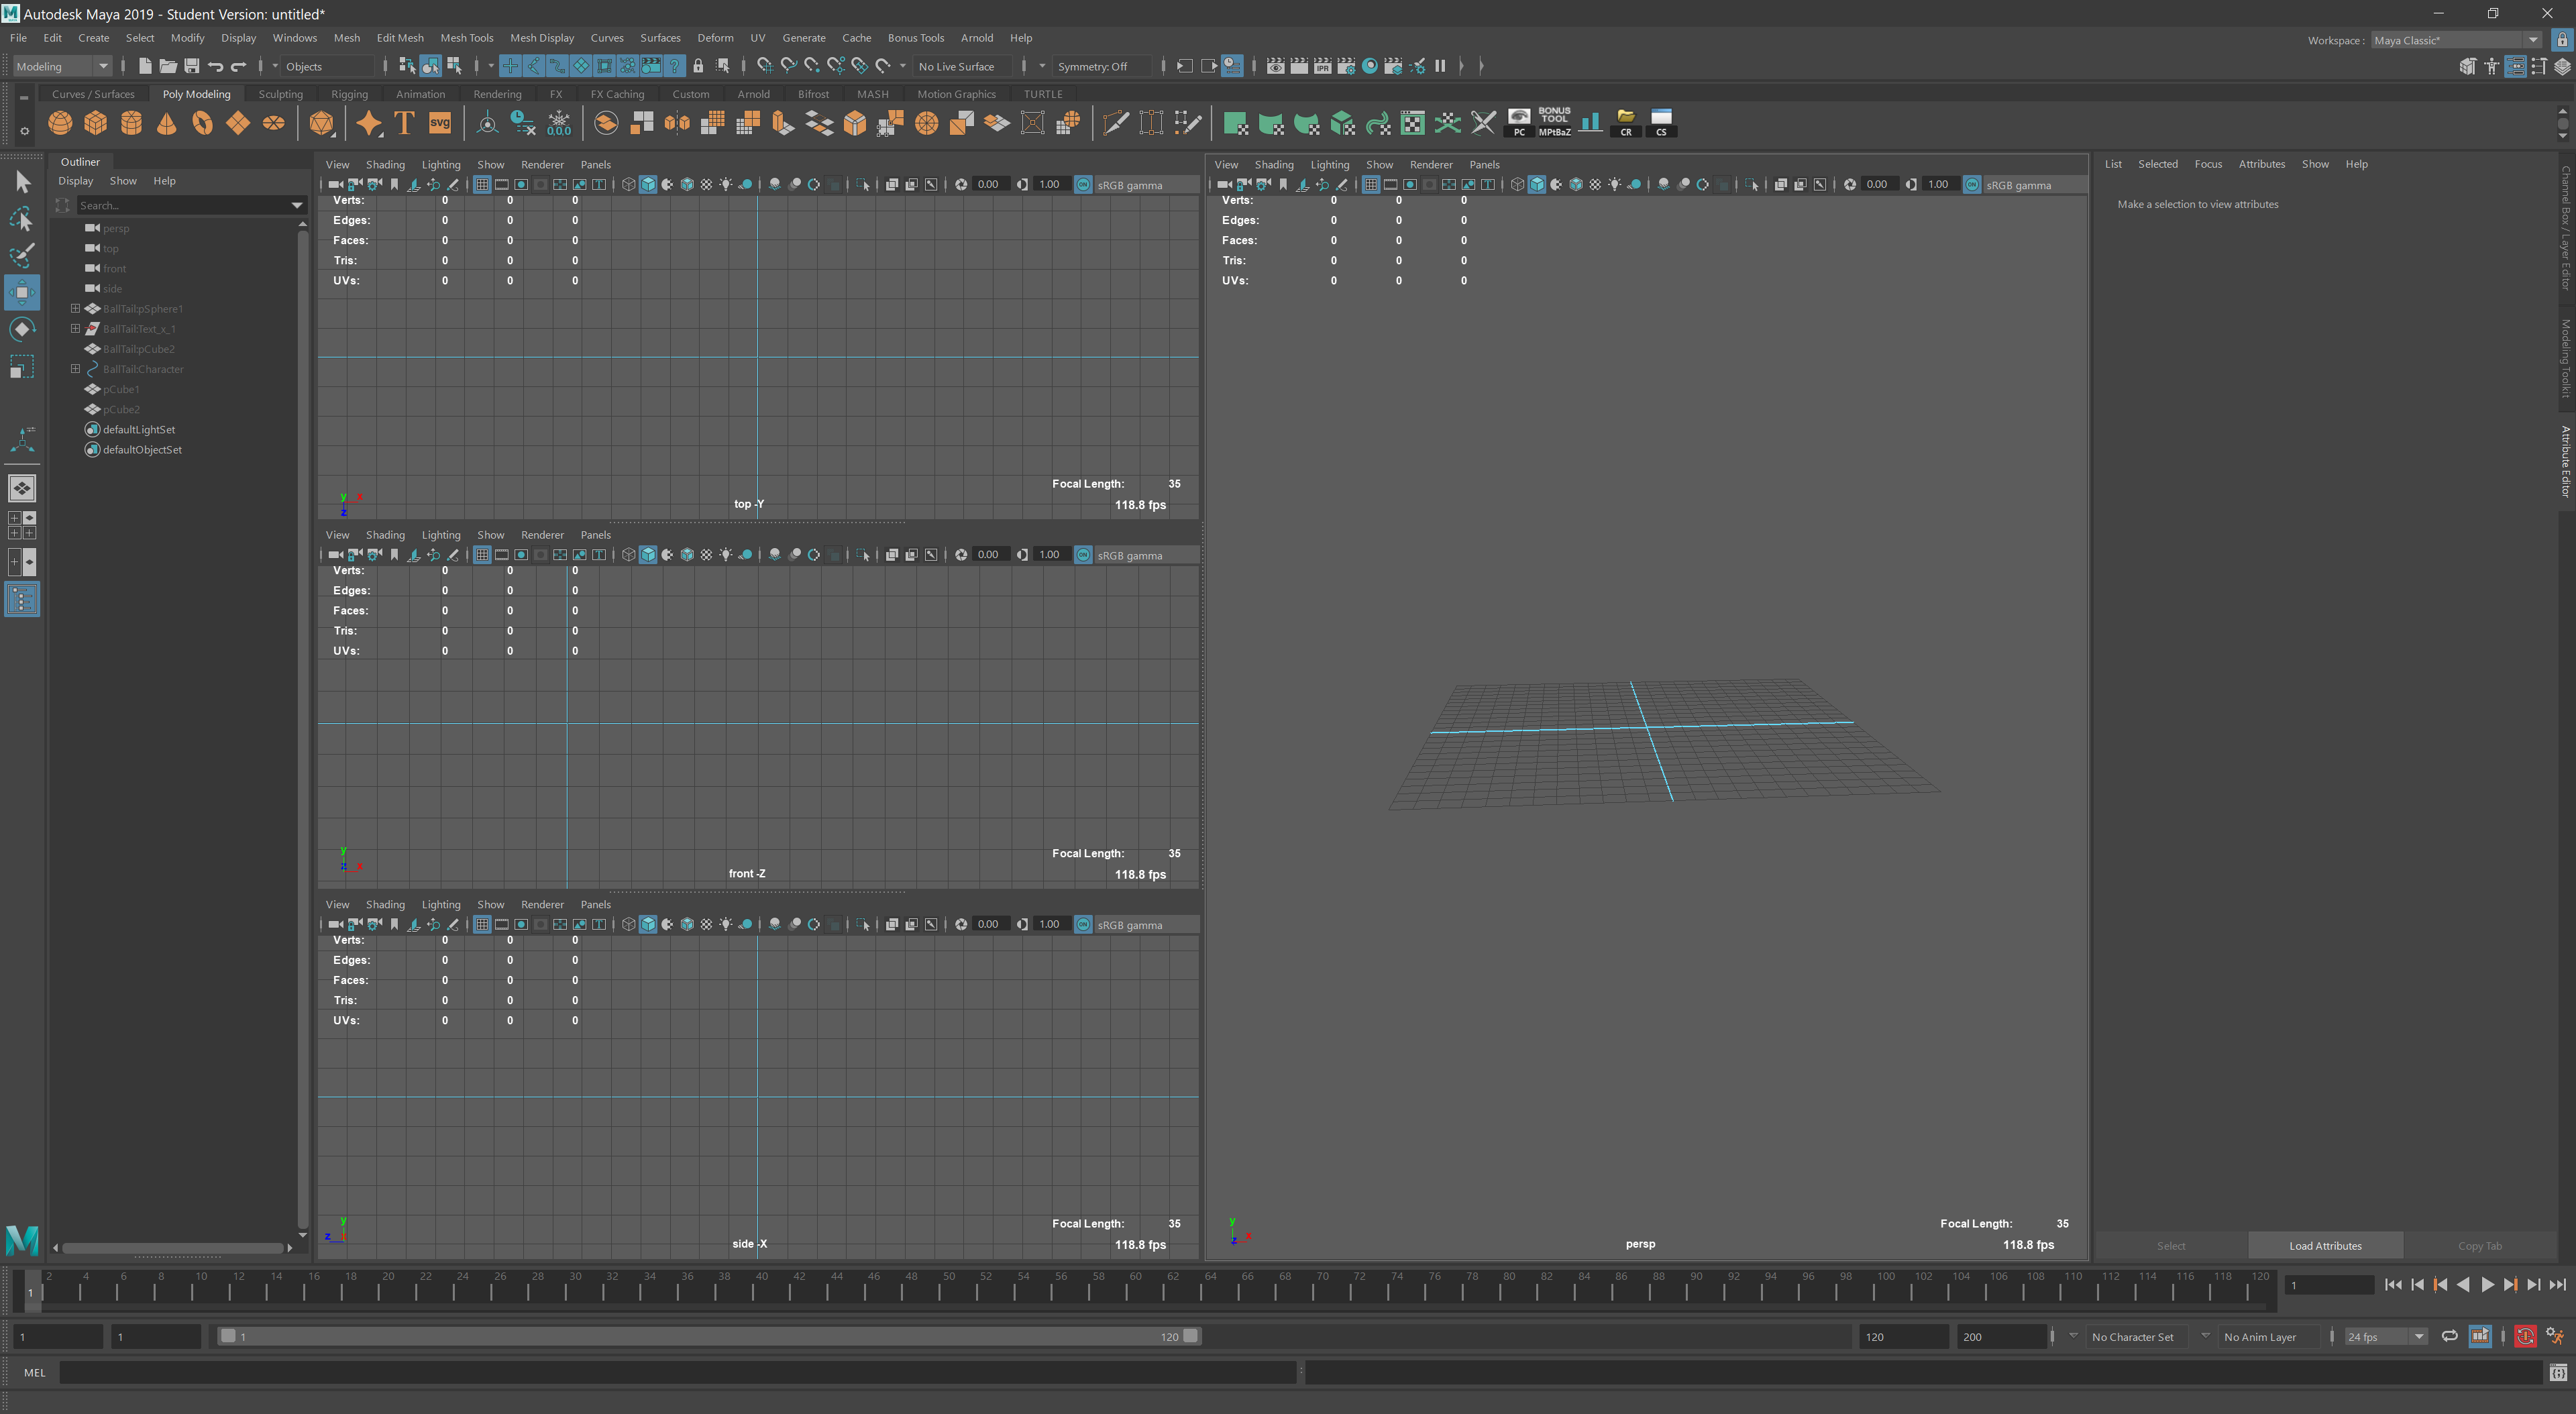The image size is (2576, 1414).
Task: Open the Mesh Tools menu
Action: pos(466,38)
